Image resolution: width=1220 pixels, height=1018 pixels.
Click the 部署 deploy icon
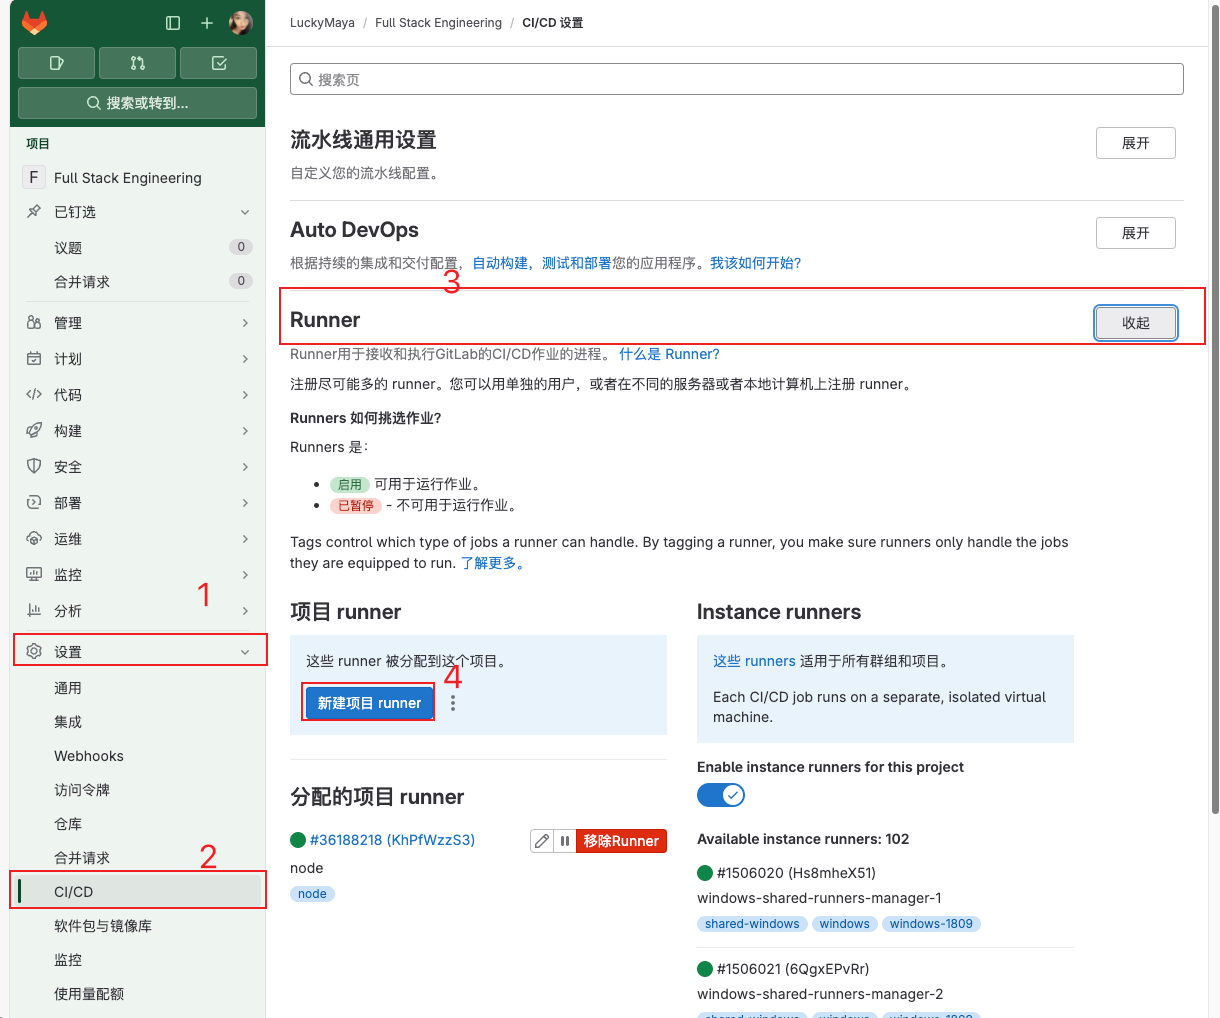34,503
